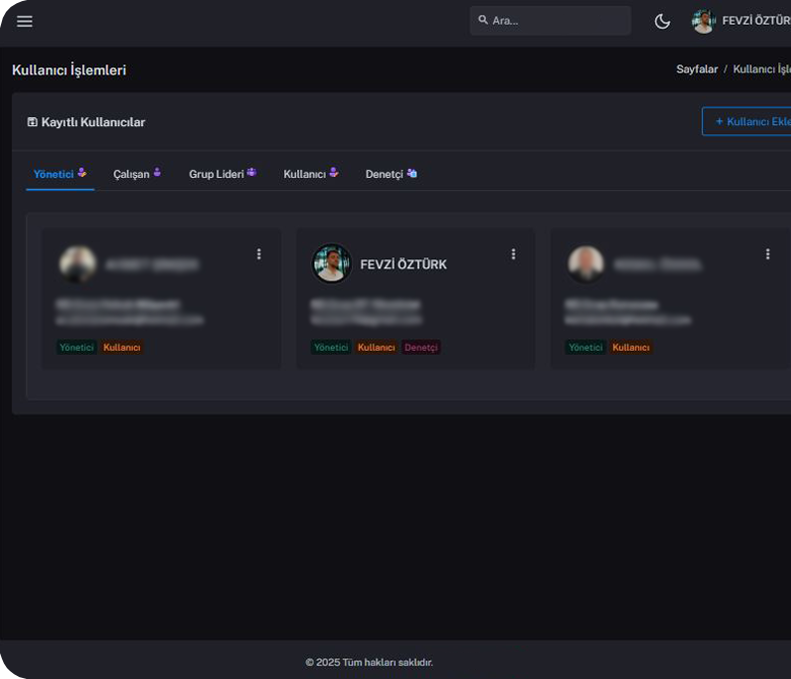Click the Denetçi badge on FEVZİ ÖZTÜRK card
The image size is (791, 679).
tap(421, 348)
